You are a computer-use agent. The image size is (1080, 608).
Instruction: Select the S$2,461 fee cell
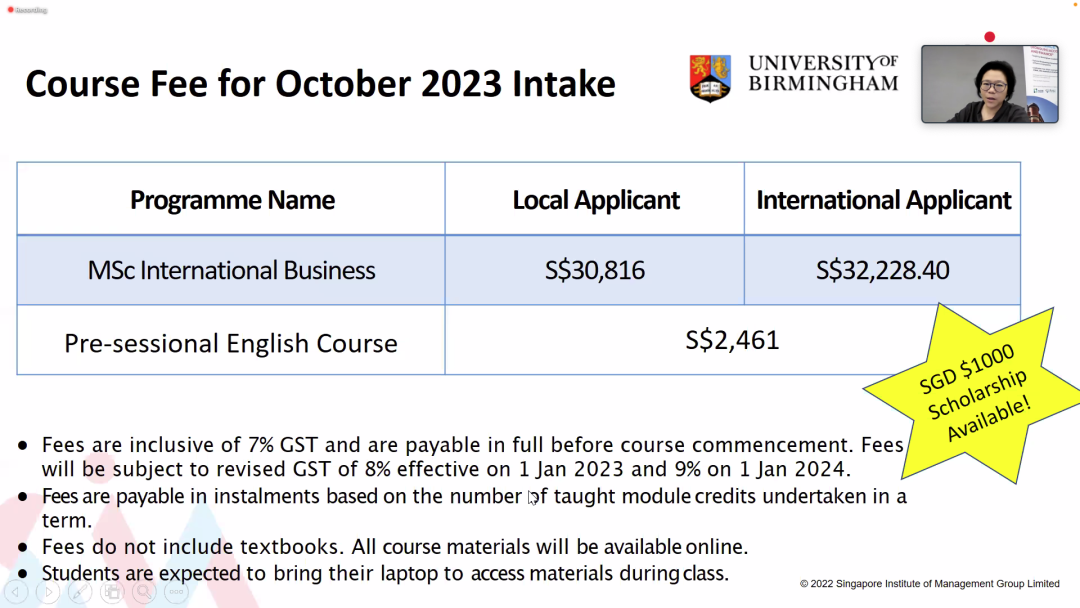[x=732, y=340]
